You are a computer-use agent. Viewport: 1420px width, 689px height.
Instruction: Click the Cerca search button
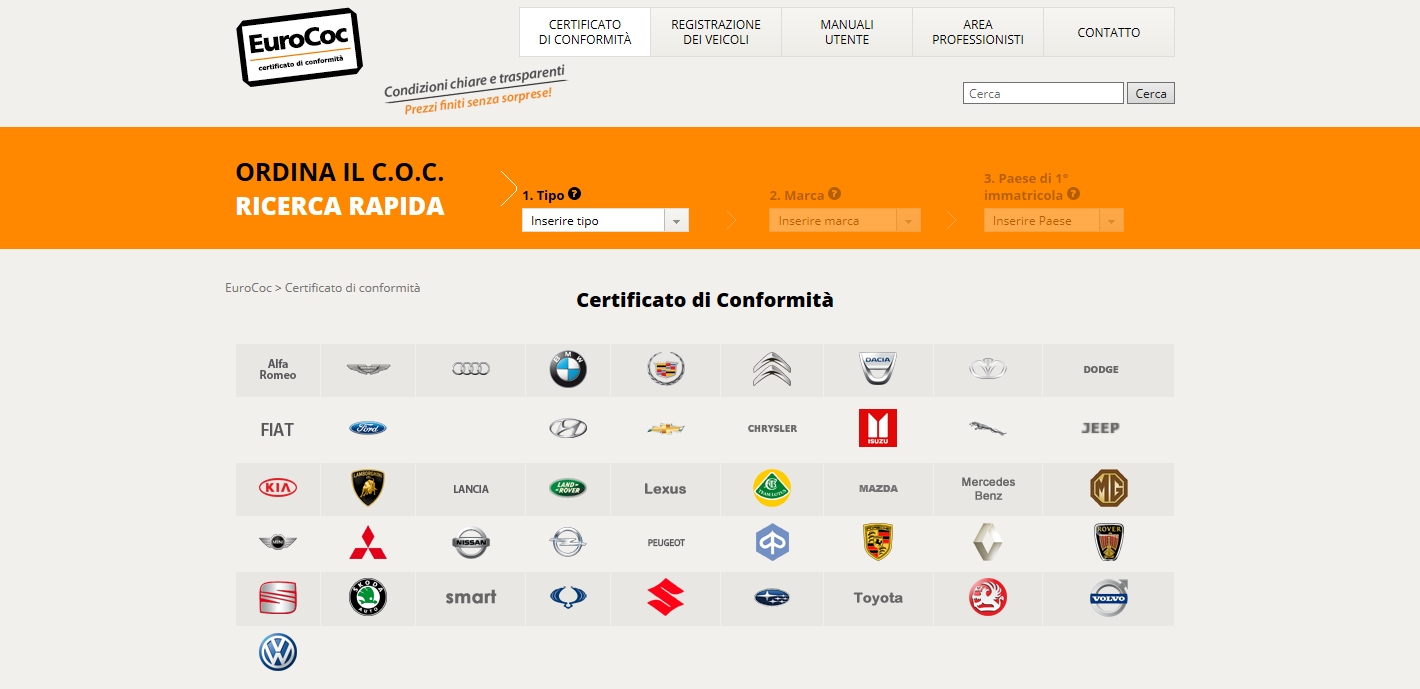tap(1151, 93)
